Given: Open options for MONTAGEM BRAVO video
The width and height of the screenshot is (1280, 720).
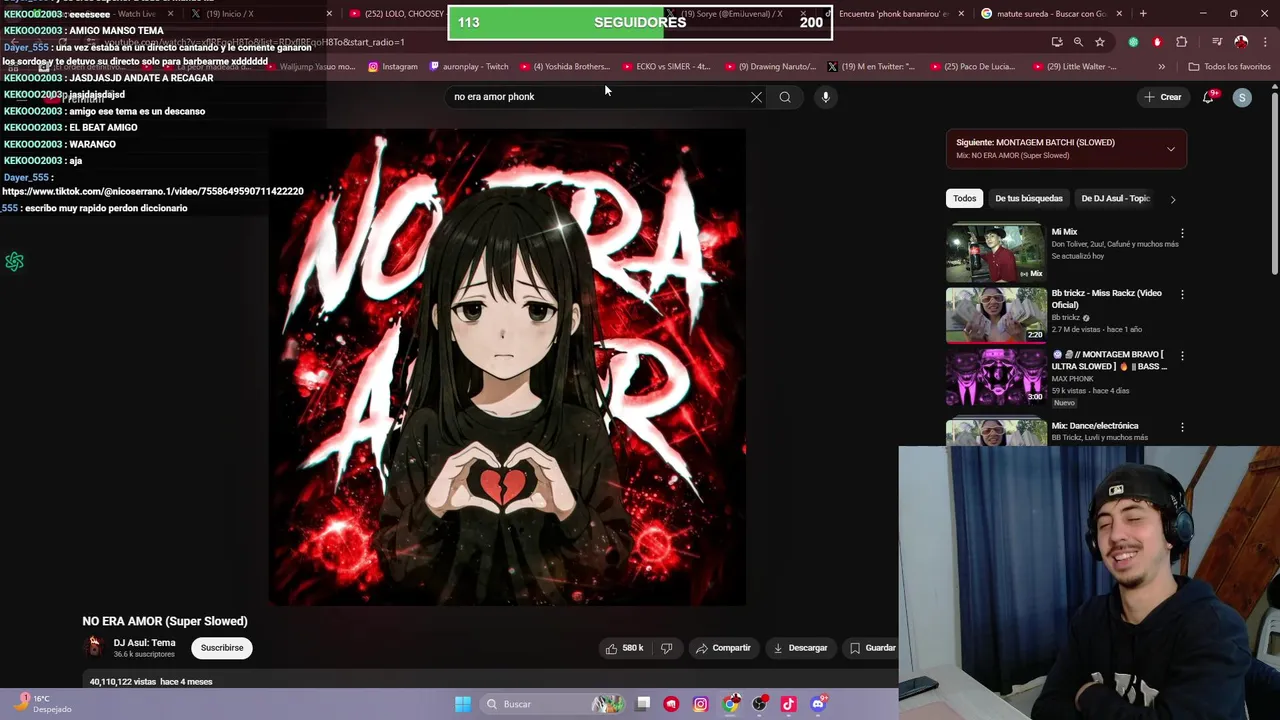Looking at the screenshot, I should point(1182,356).
